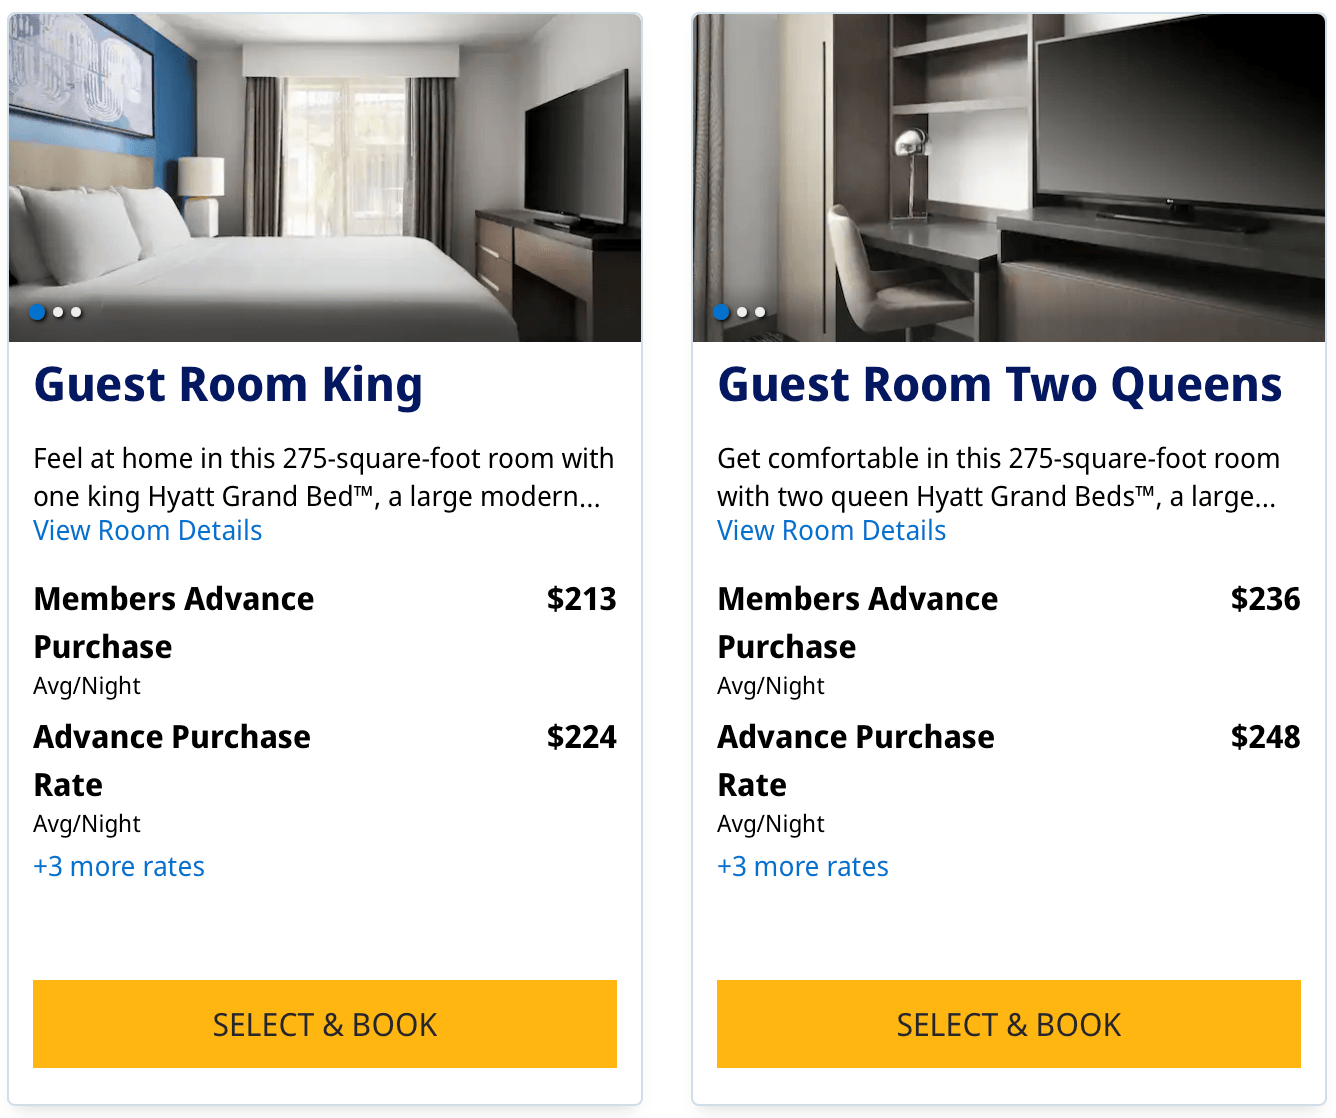This screenshot has width=1336, height=1118.
Task: Show second photo of Guest Room King
Action: click(x=58, y=312)
